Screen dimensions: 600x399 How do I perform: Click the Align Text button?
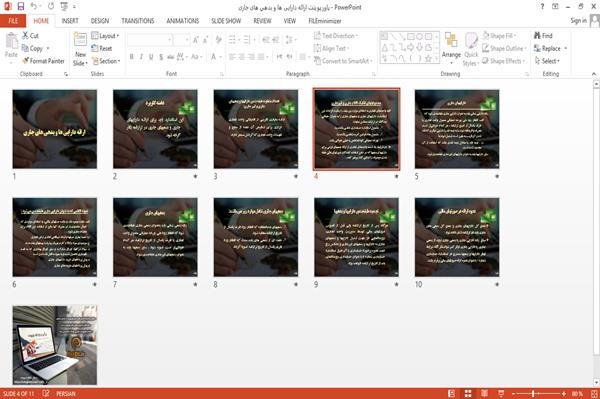pos(331,48)
